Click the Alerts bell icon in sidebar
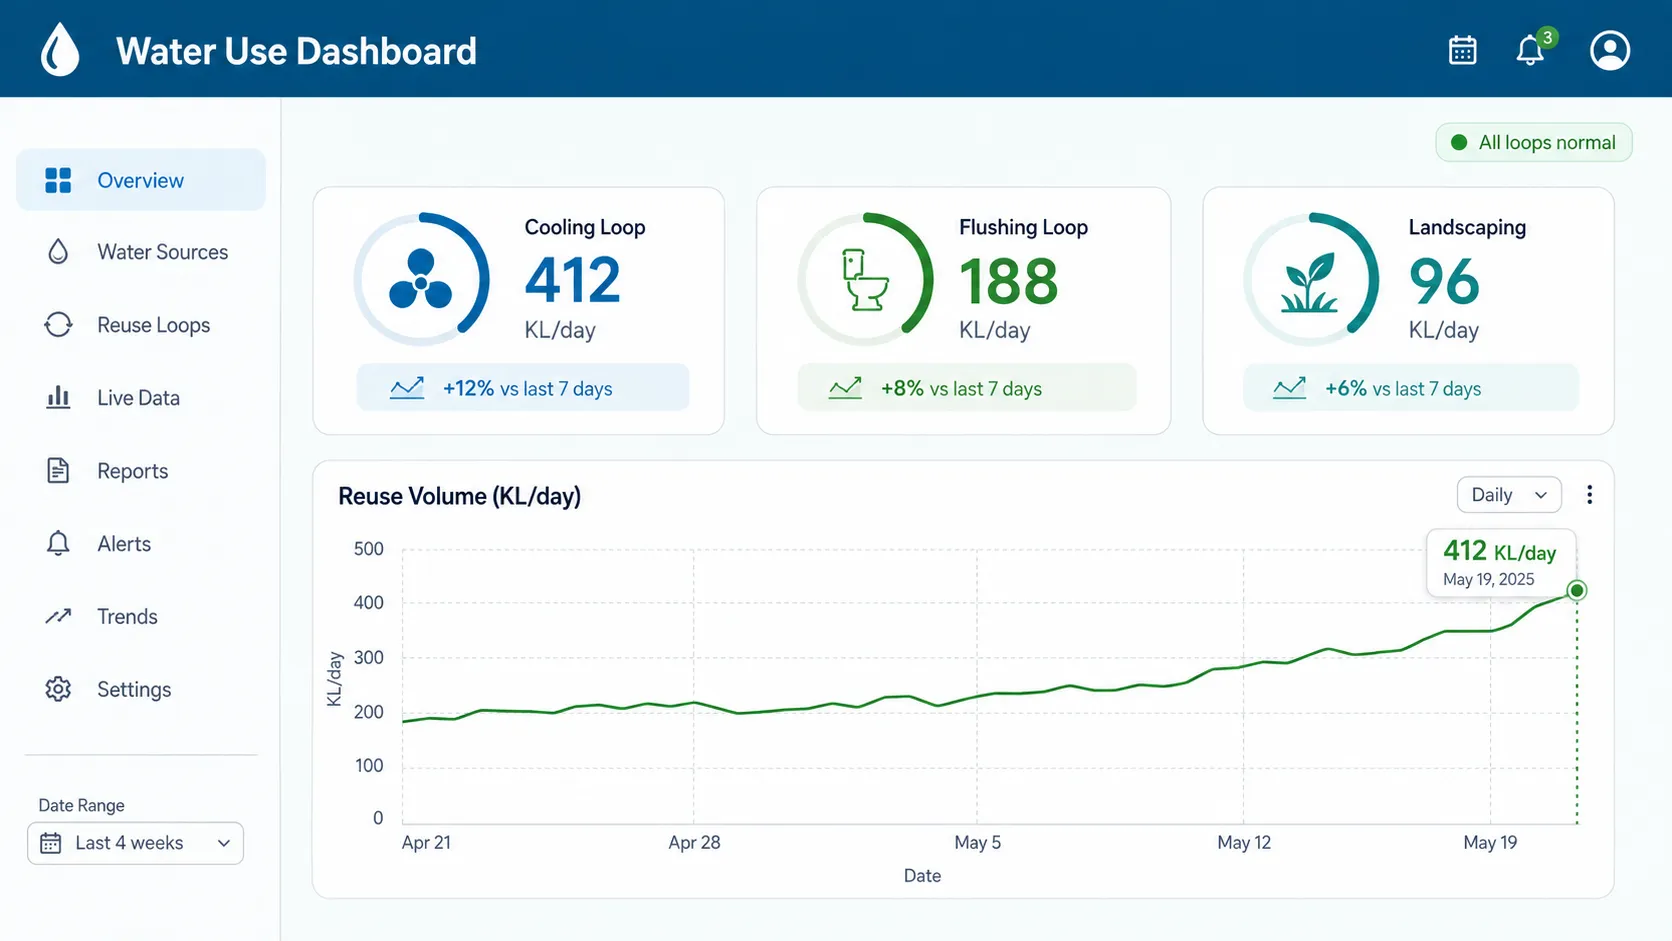Screen dimensions: 1672x941 point(58,543)
